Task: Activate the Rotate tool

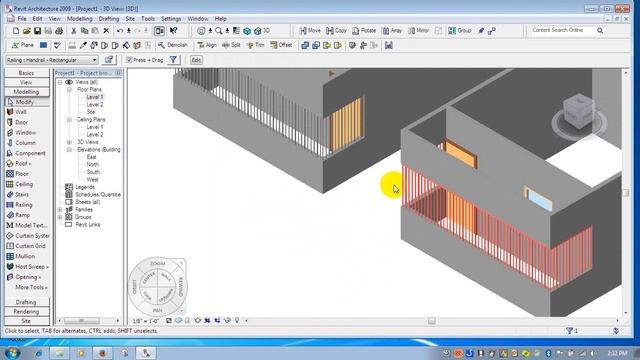Action: 364,31
